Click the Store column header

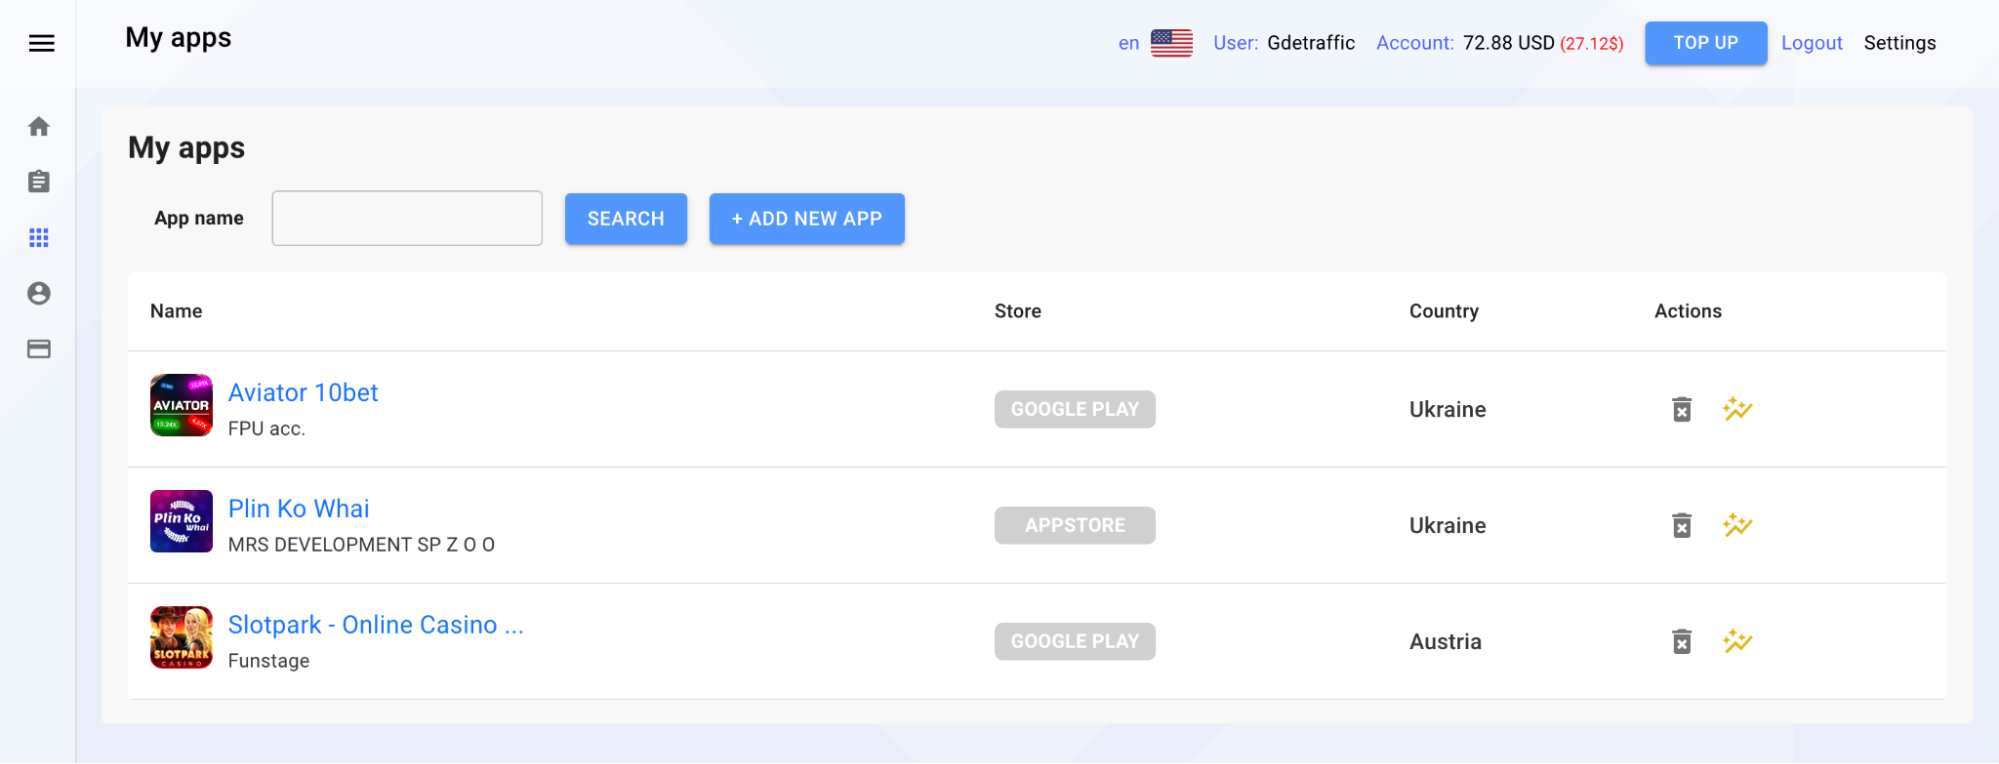click(x=1018, y=311)
